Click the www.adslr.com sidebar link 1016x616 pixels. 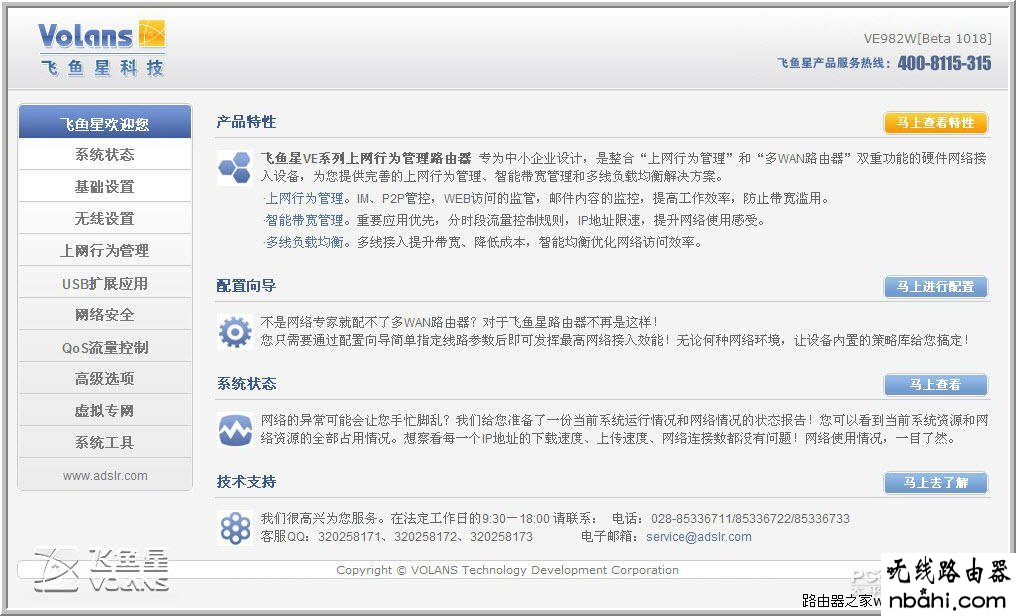[x=105, y=475]
